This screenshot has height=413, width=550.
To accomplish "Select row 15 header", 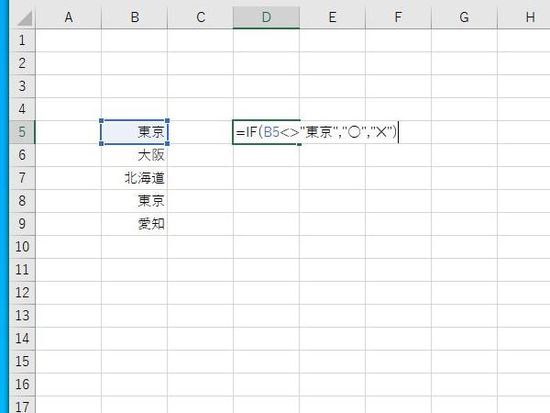I will tap(22, 361).
